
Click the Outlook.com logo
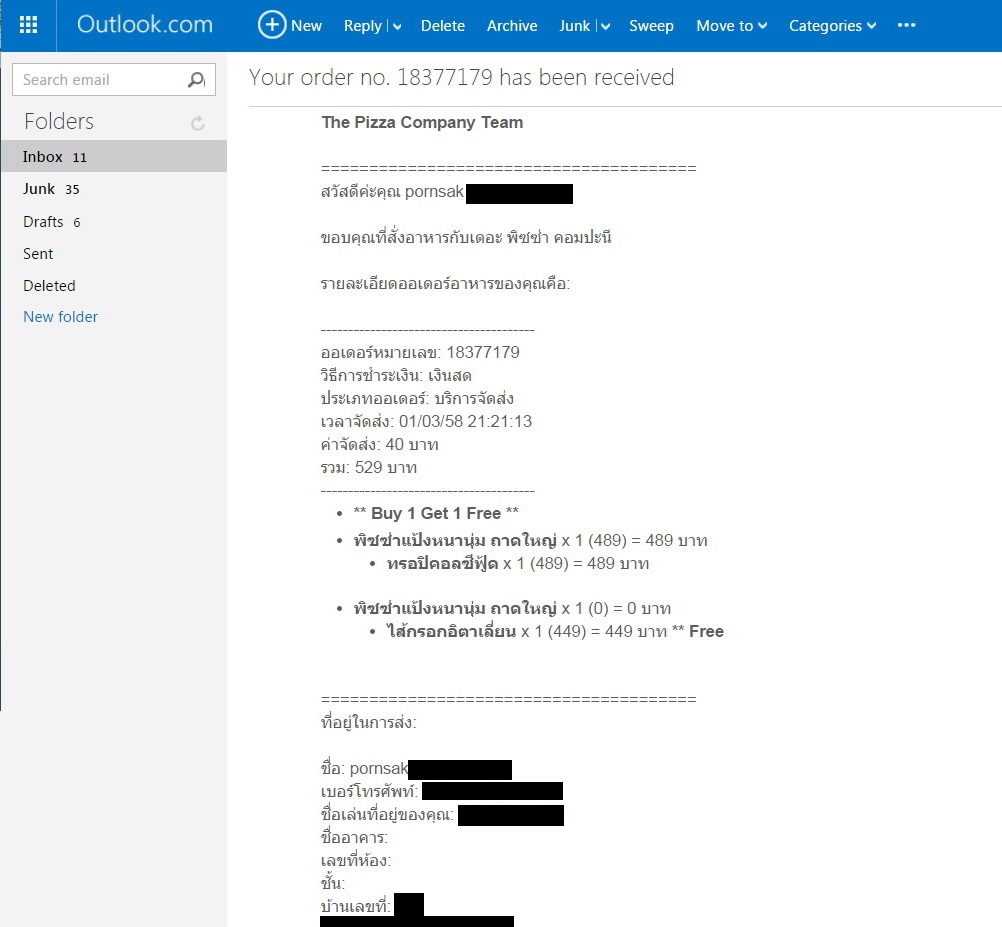145,25
